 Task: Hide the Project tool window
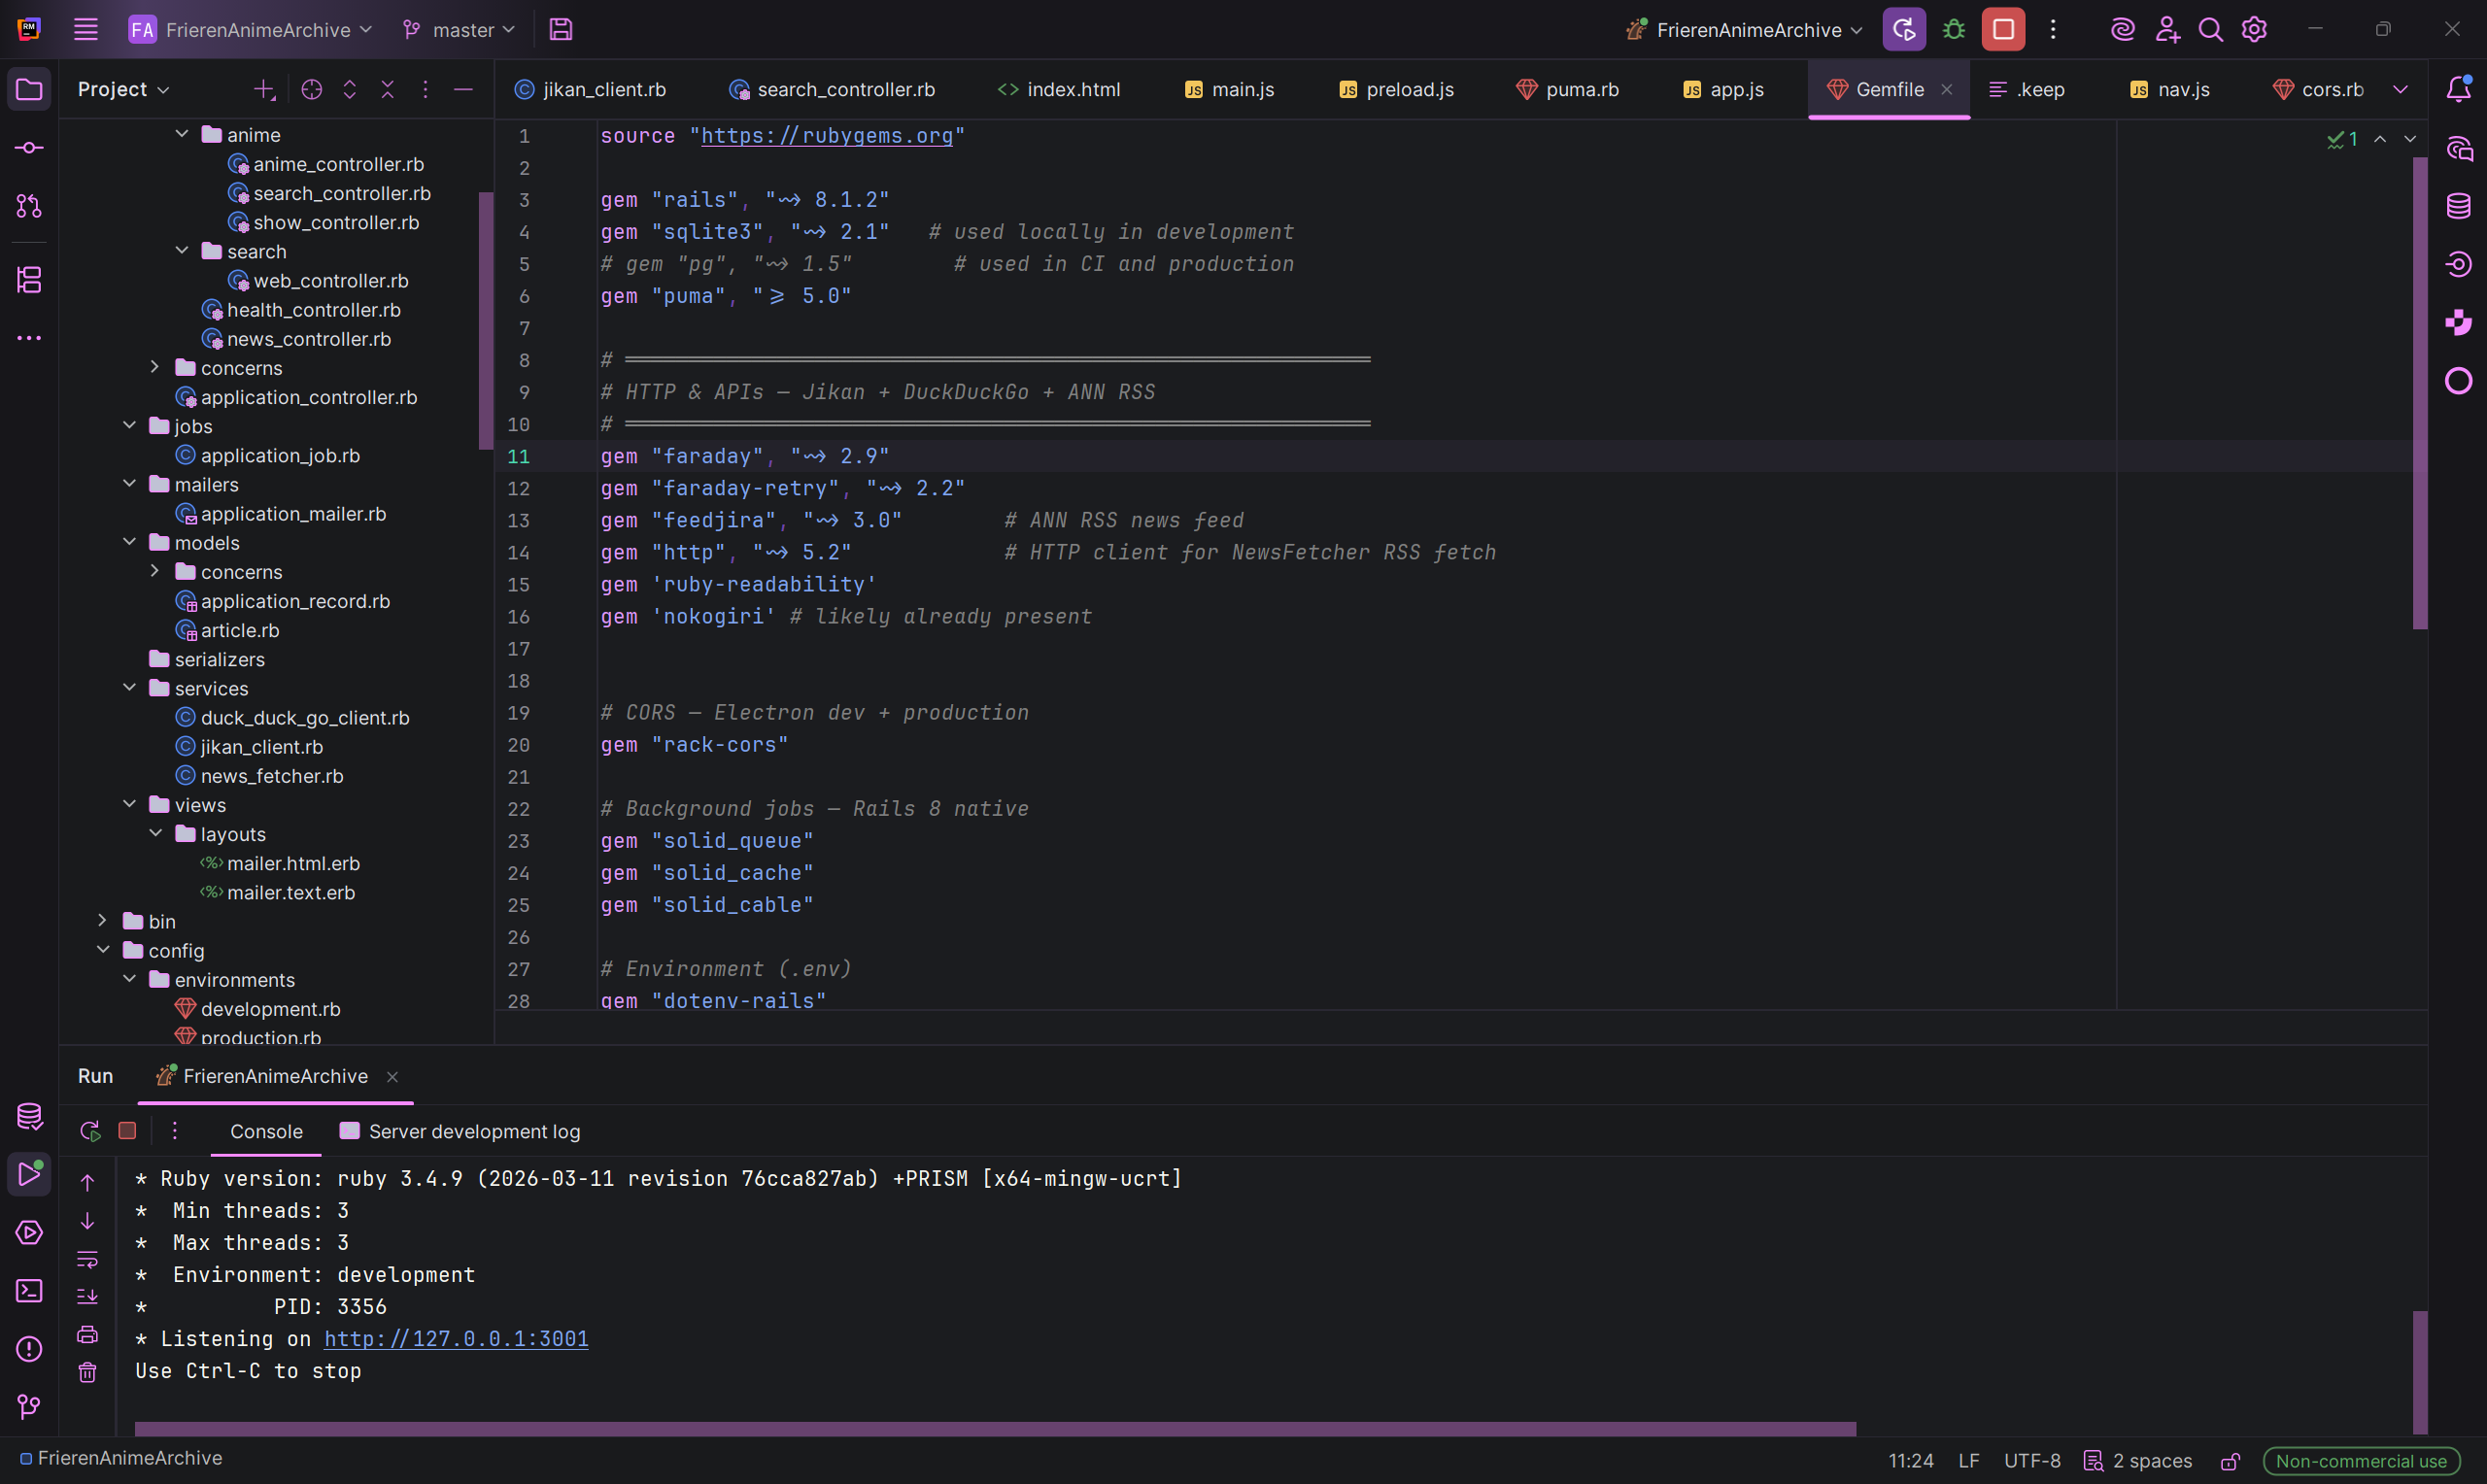463,90
